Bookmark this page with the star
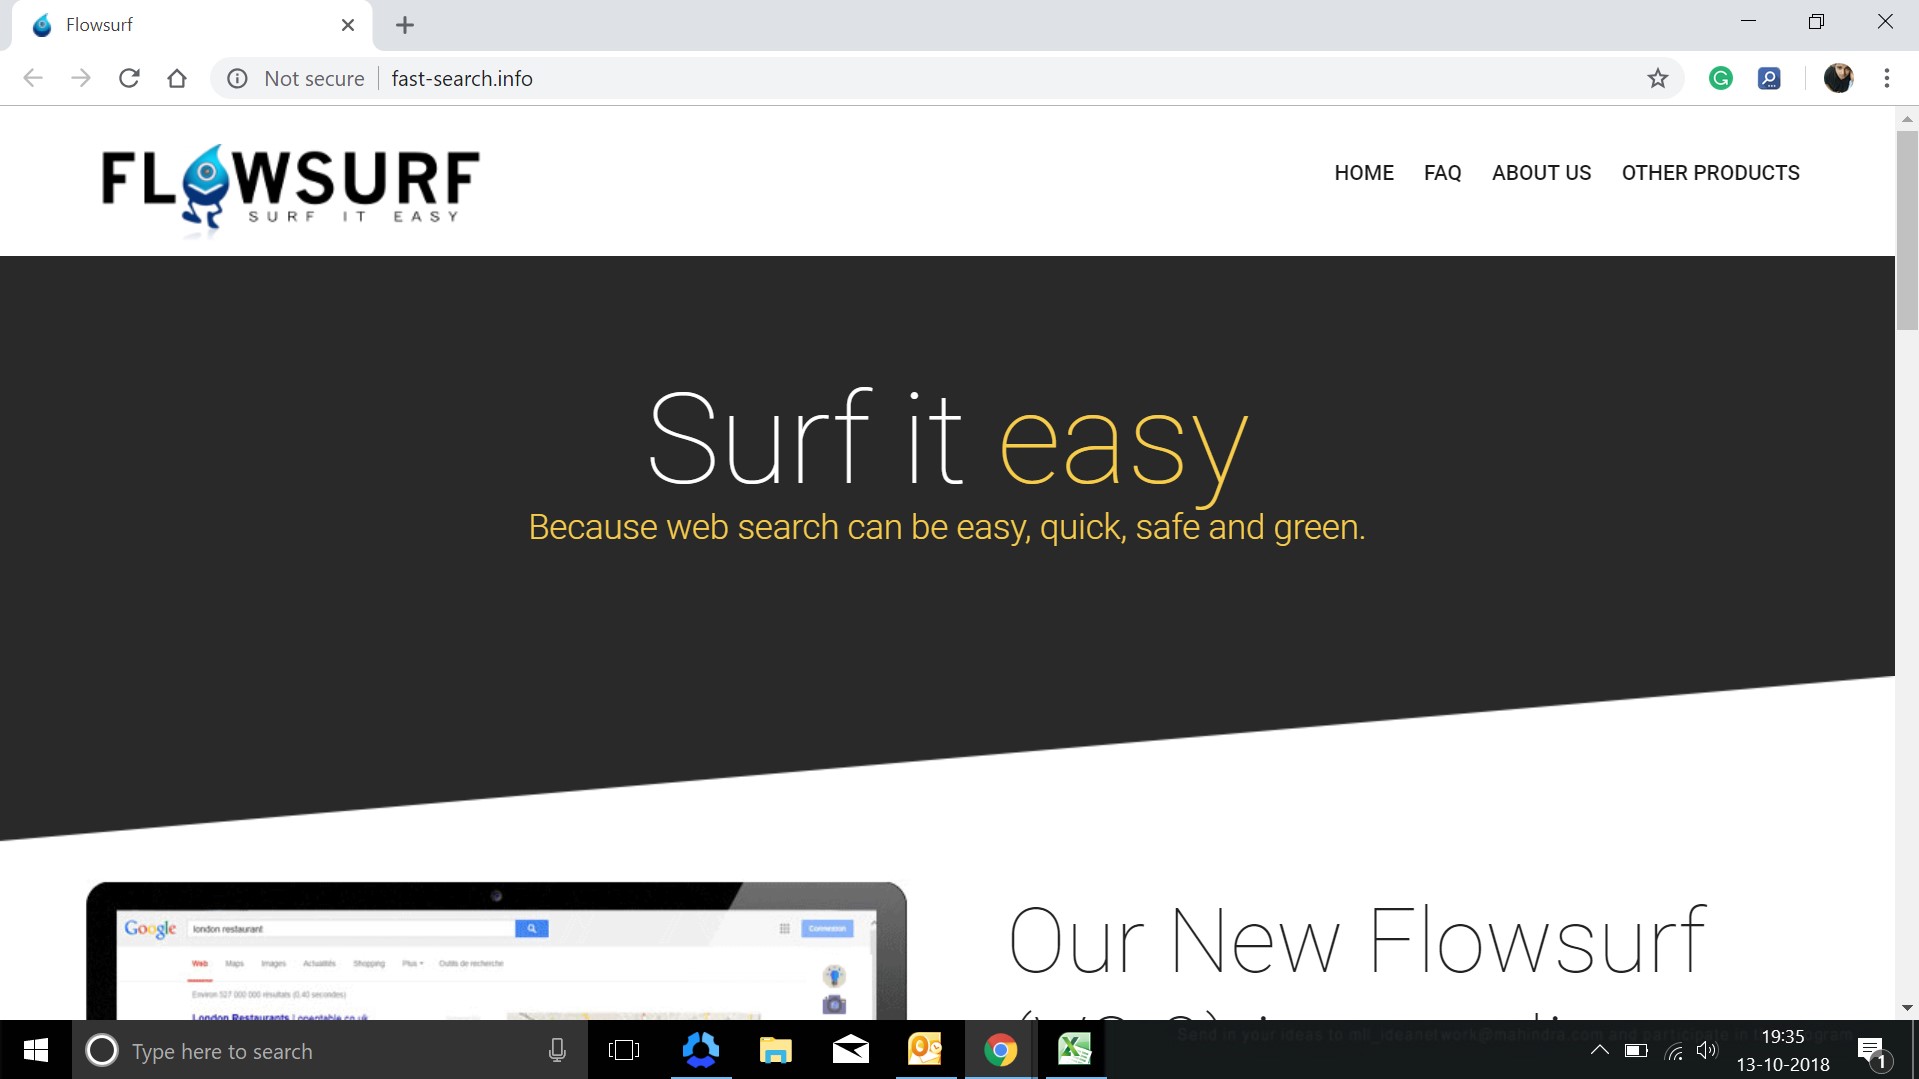This screenshot has height=1079, width=1919. [x=1658, y=78]
